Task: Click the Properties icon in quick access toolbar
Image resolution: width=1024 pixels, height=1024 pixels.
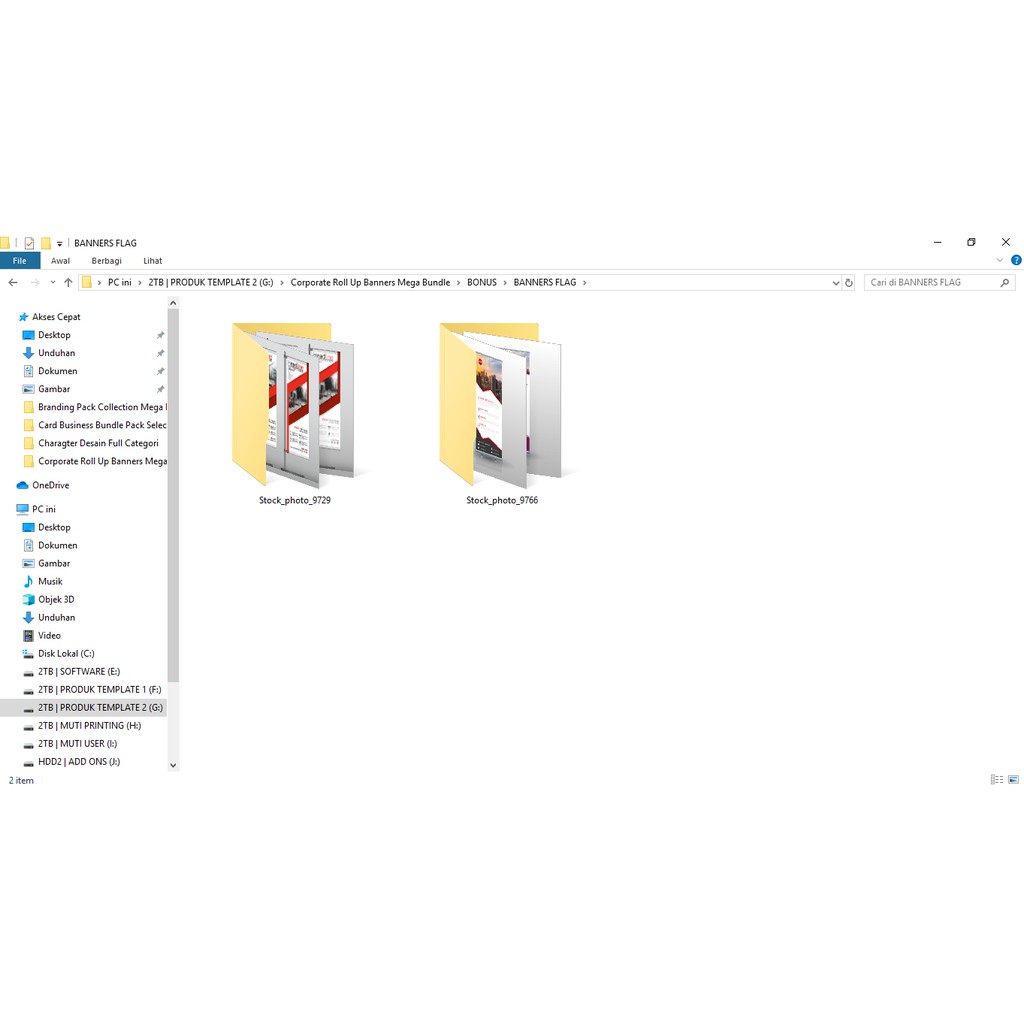Action: (x=29, y=243)
